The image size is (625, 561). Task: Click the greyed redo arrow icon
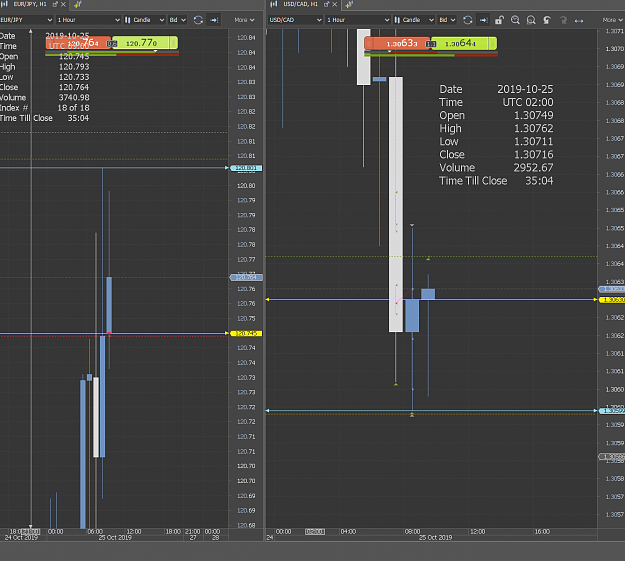tap(563, 20)
